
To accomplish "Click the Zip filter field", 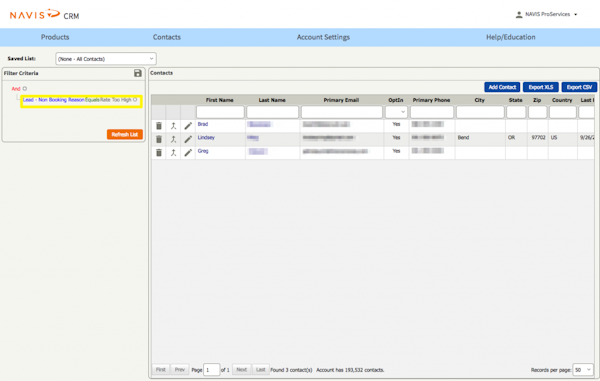I will (x=538, y=112).
